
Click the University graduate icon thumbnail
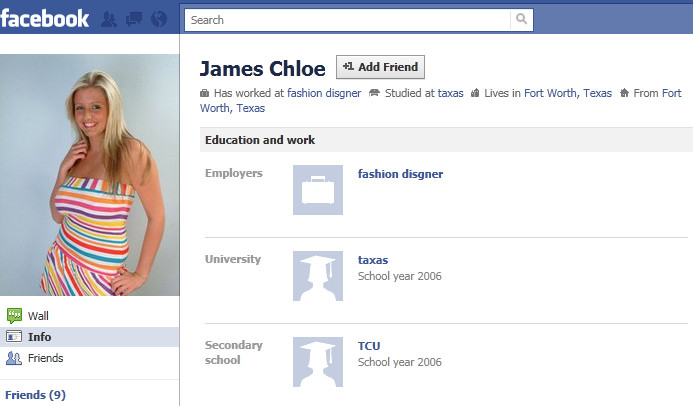point(318,276)
